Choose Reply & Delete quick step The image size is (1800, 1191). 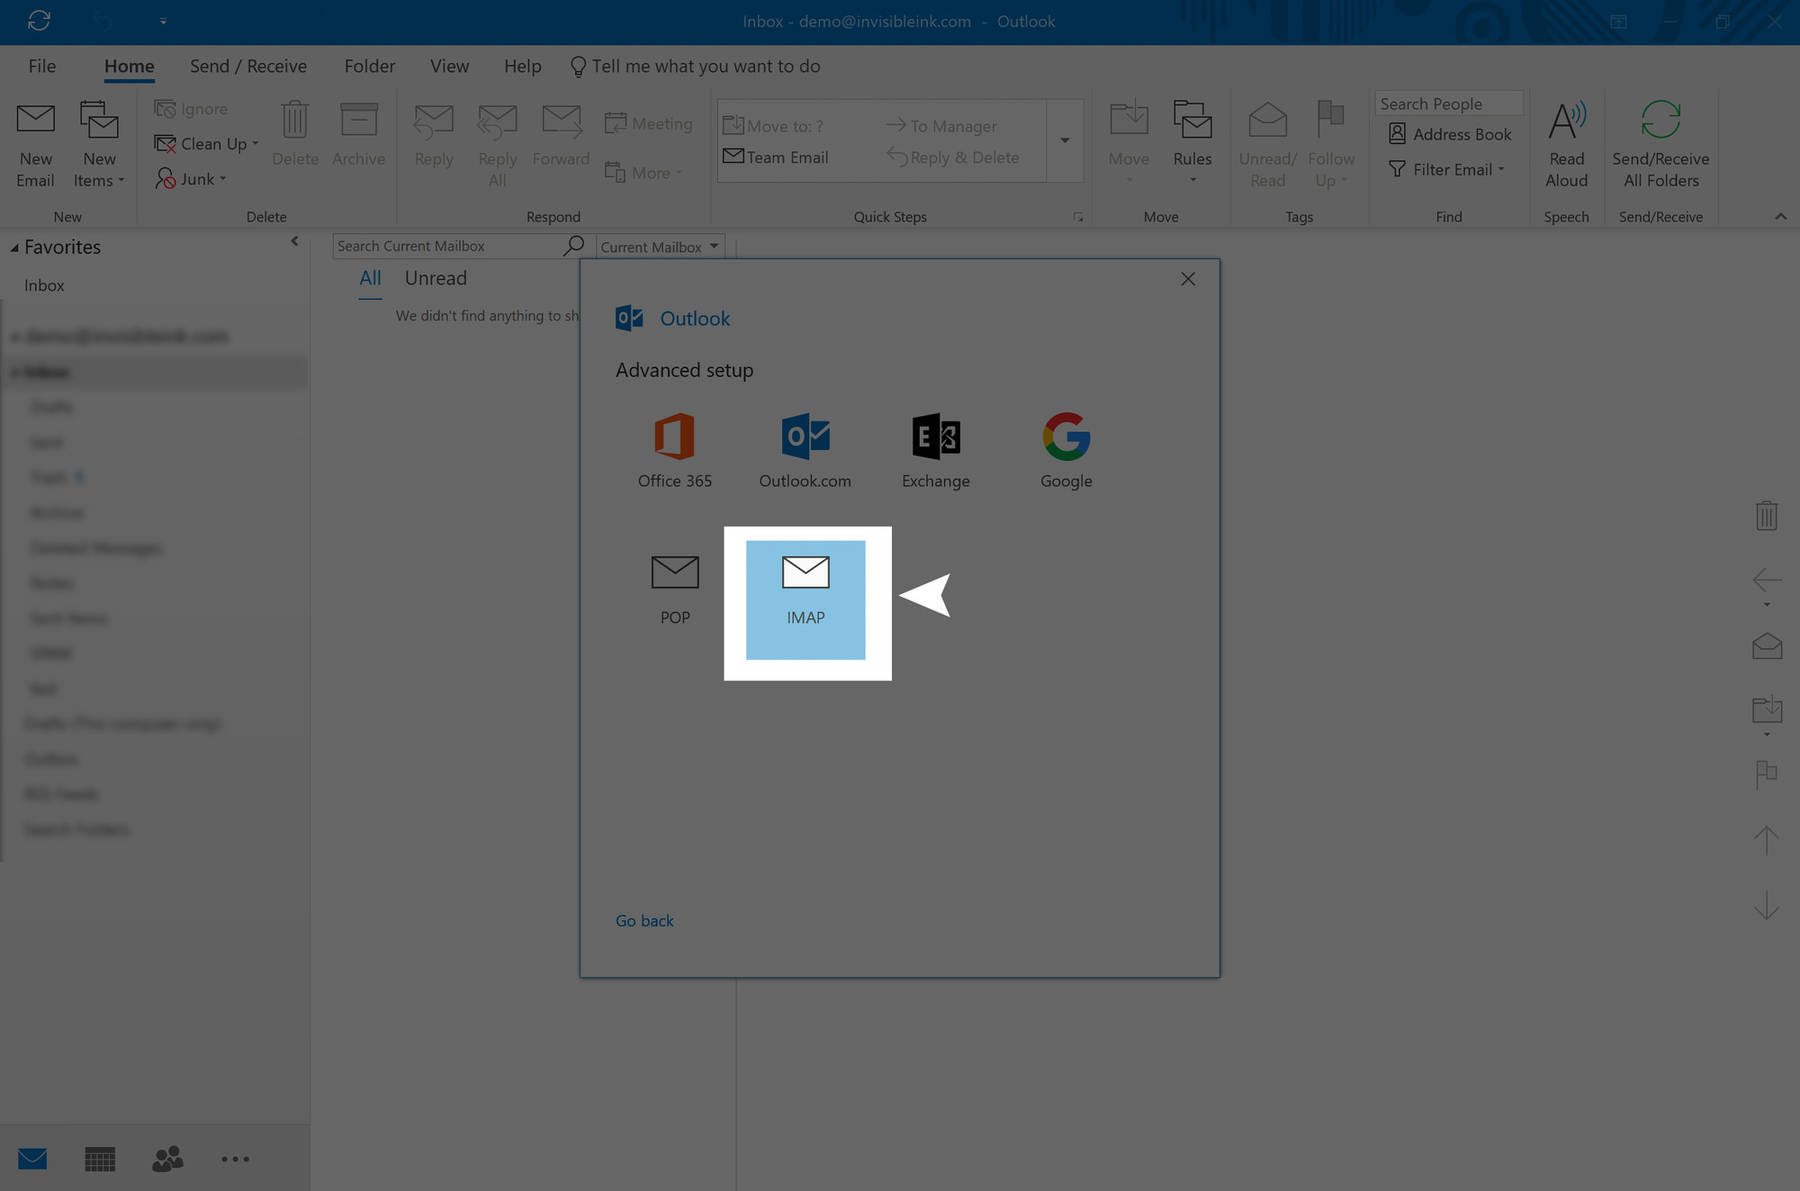tap(953, 157)
